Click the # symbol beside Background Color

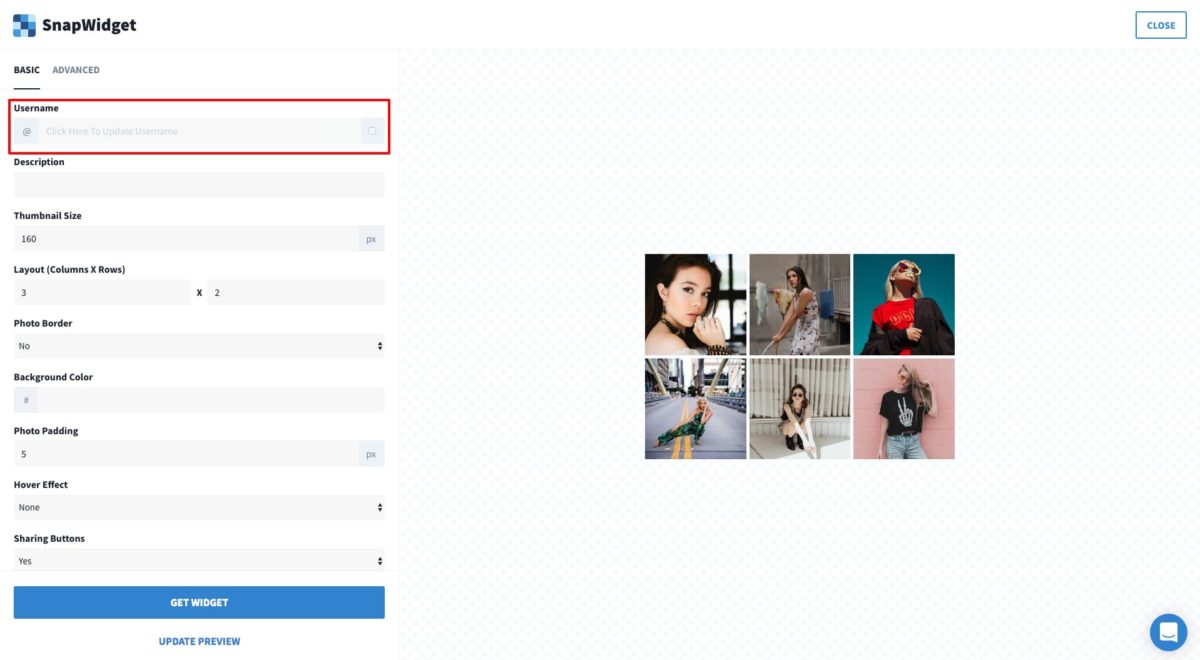[x=26, y=400]
